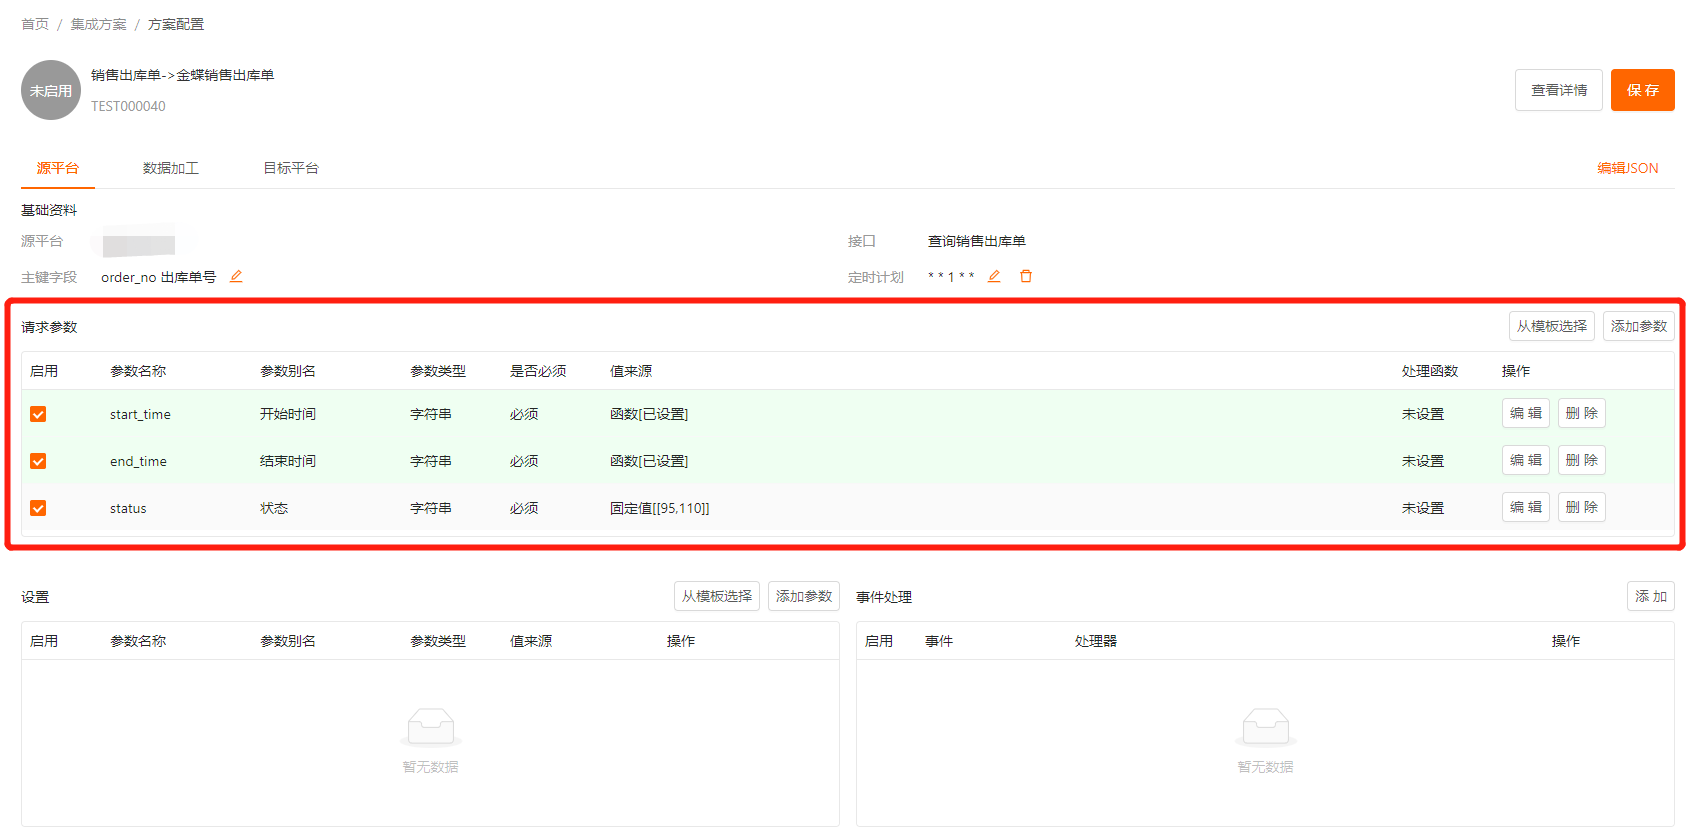This screenshot has height=835, width=1696.
Task: Open 查看详情 for this plan
Action: click(1558, 90)
